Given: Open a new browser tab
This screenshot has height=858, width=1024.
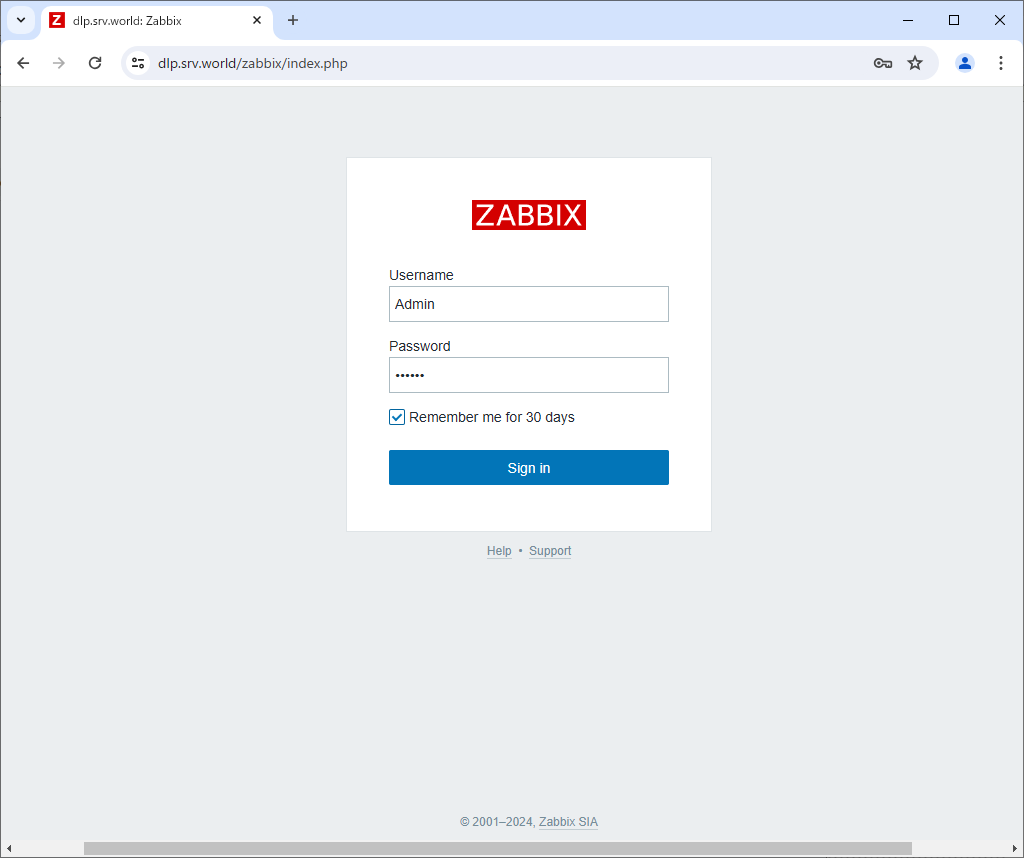Looking at the screenshot, I should click(293, 20).
